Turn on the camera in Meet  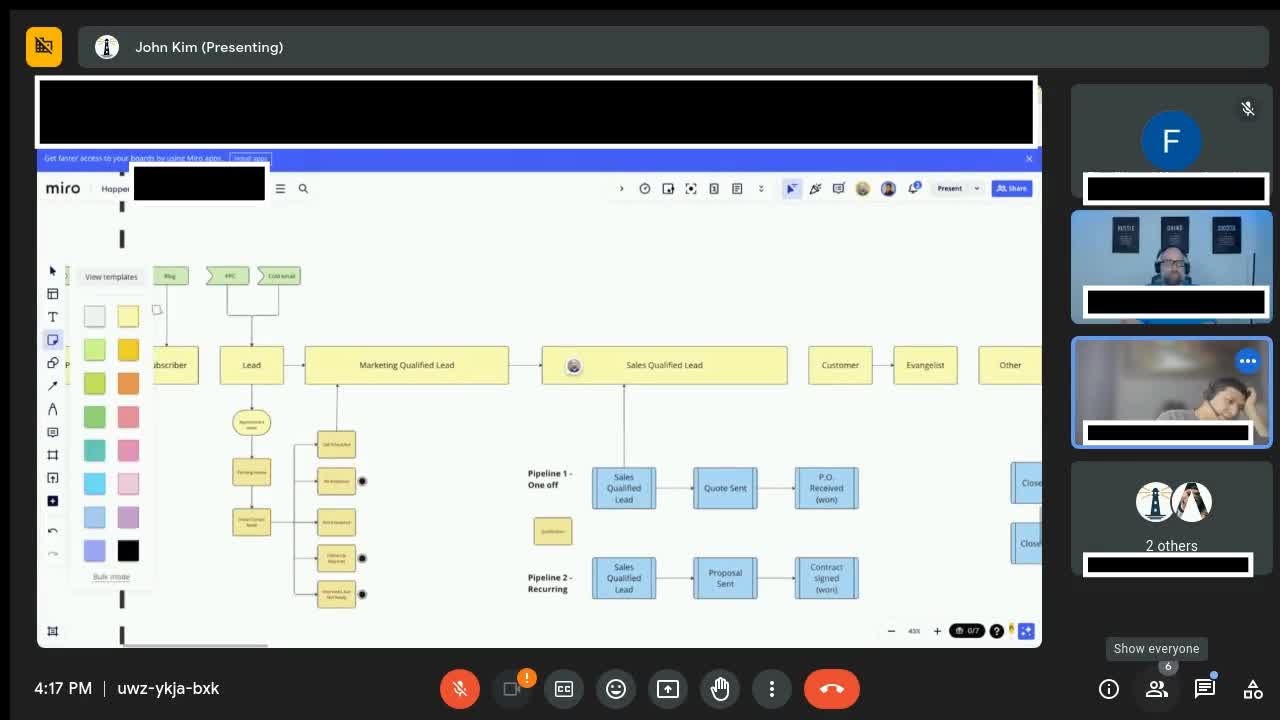(512, 688)
